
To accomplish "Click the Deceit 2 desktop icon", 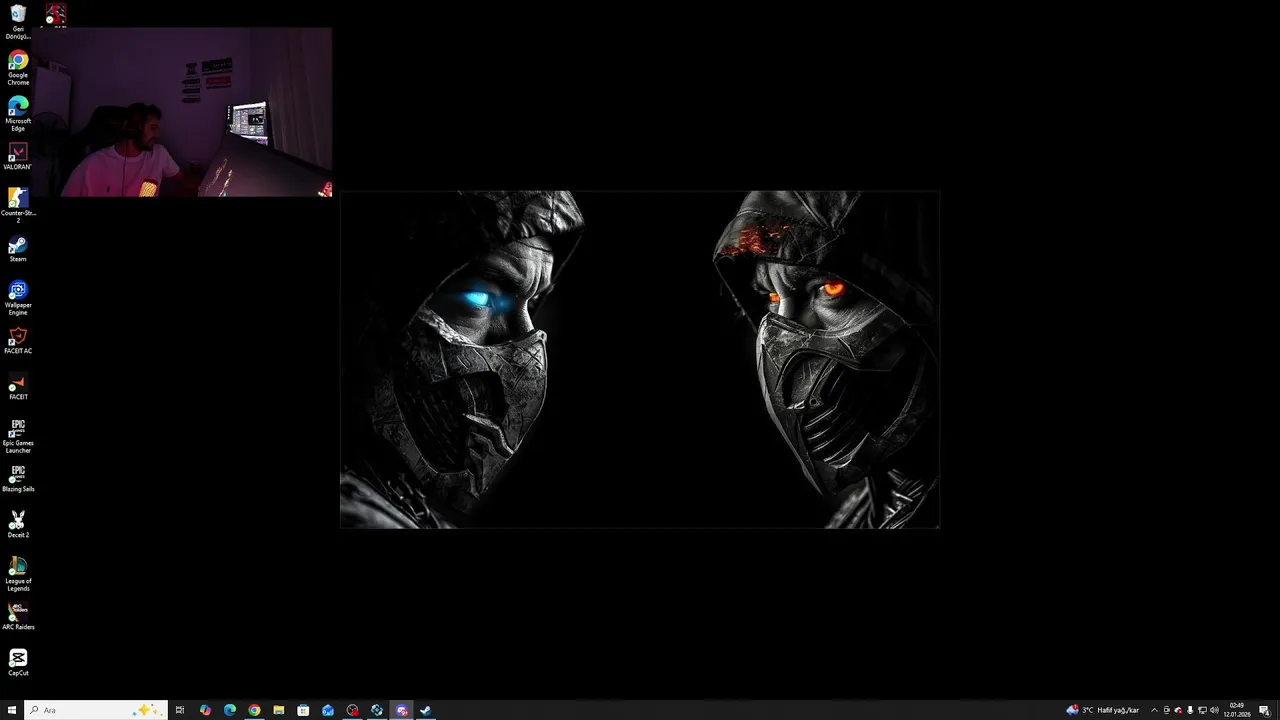I will point(18,525).
